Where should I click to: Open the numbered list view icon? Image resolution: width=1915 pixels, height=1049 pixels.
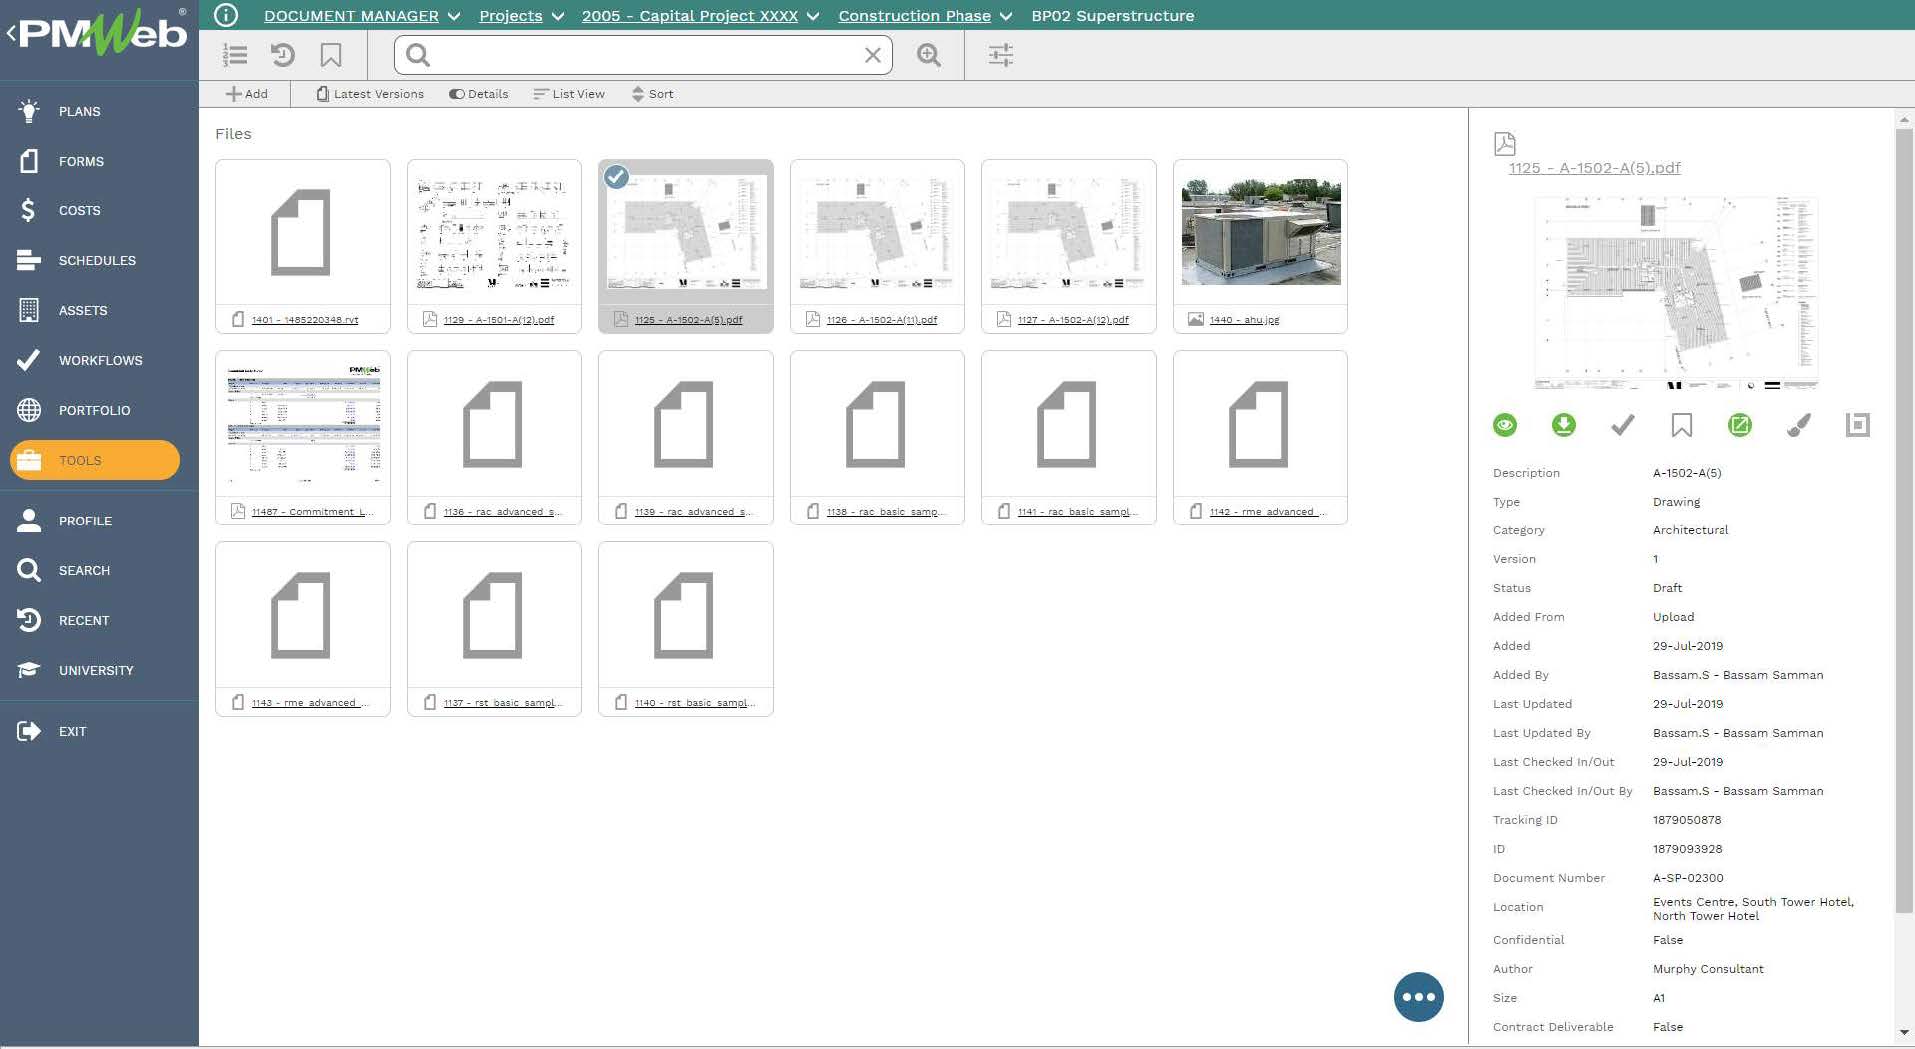(x=235, y=55)
